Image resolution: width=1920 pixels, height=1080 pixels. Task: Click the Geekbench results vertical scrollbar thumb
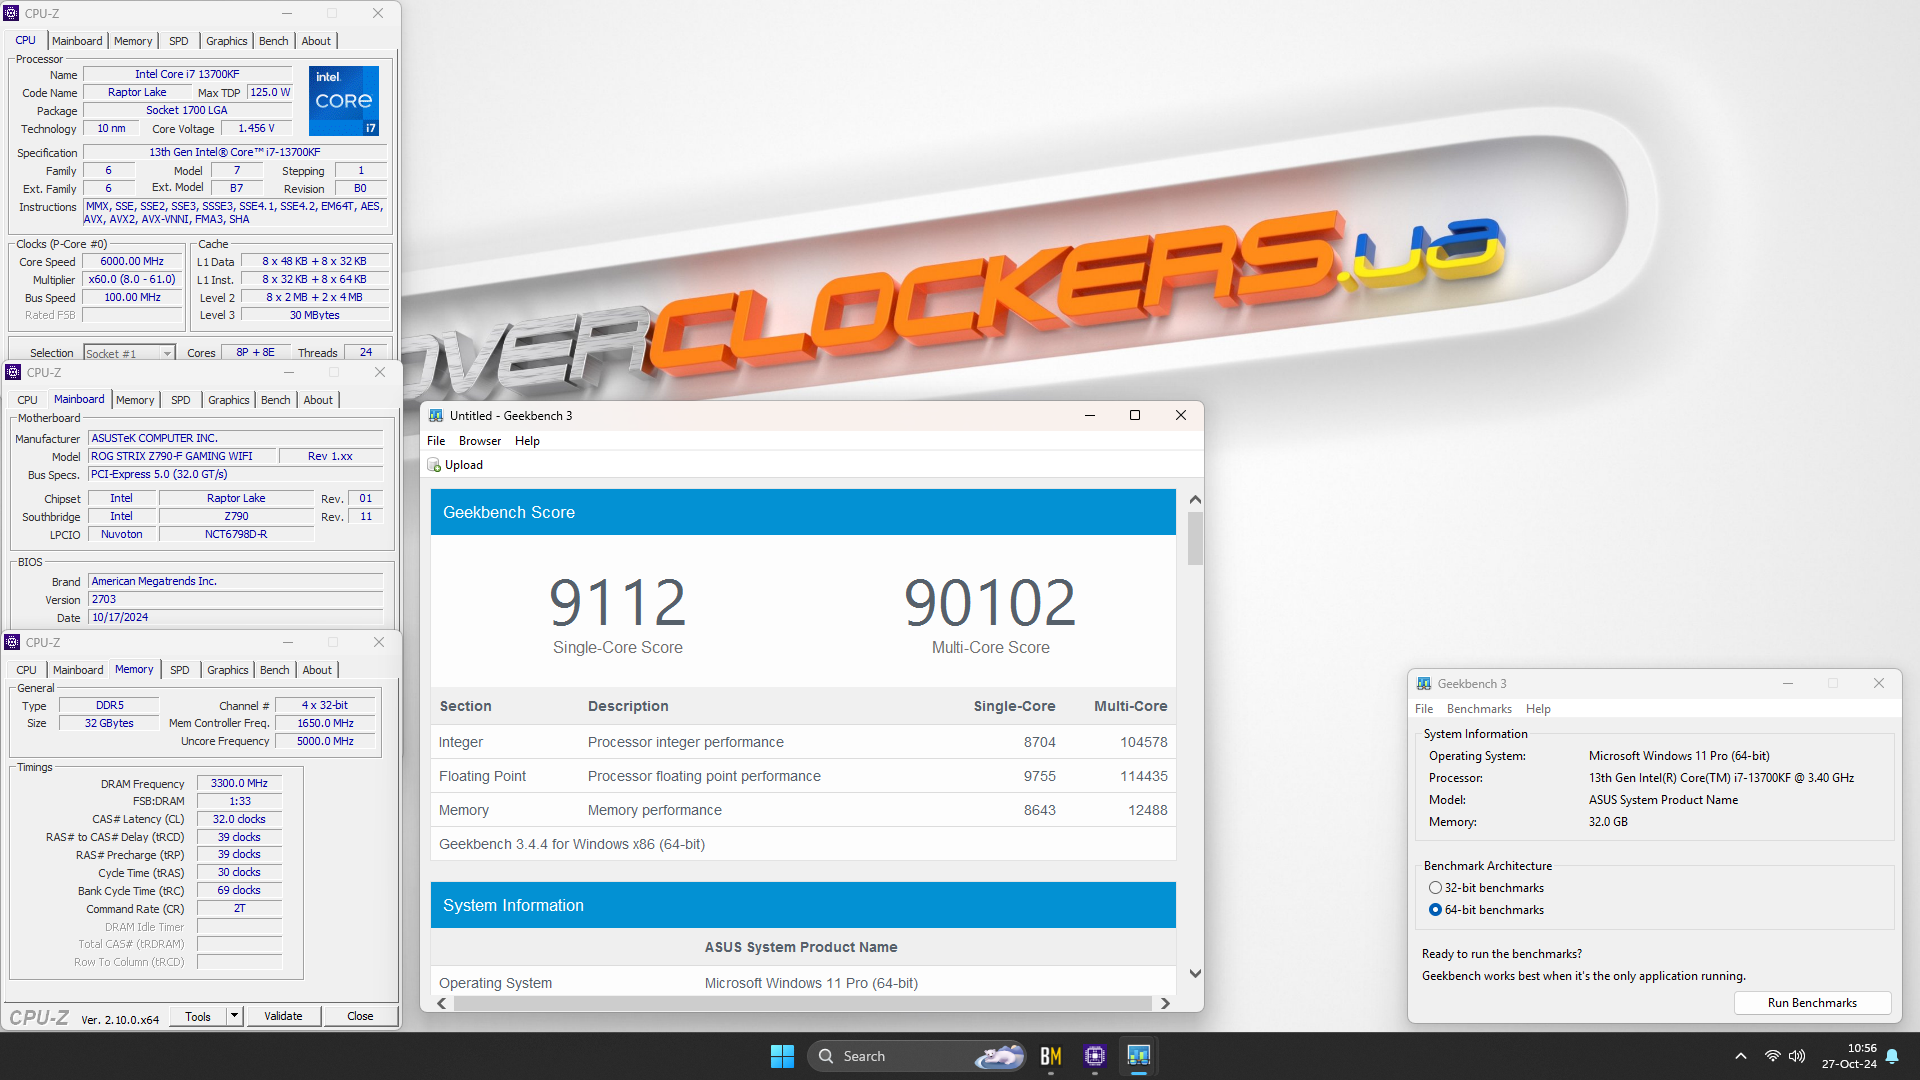[x=1195, y=539]
